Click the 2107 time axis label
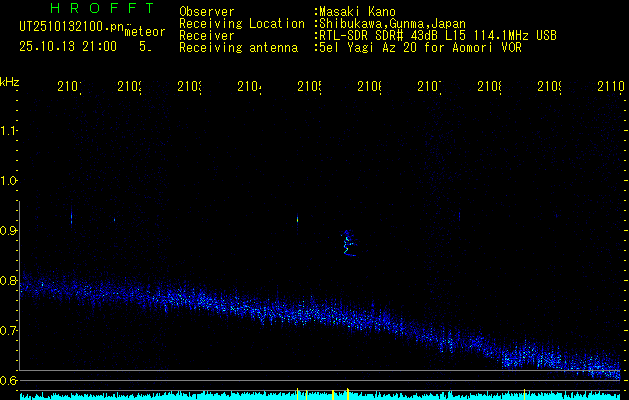 (429, 86)
